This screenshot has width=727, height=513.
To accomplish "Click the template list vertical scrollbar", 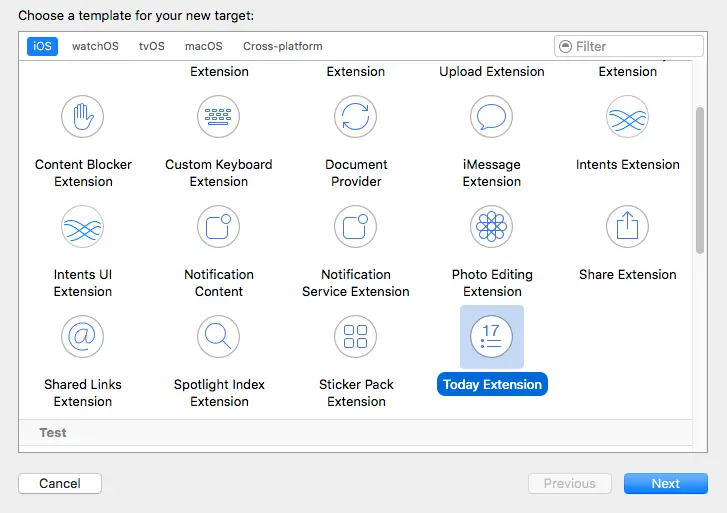I will pyautogui.click(x=700, y=180).
